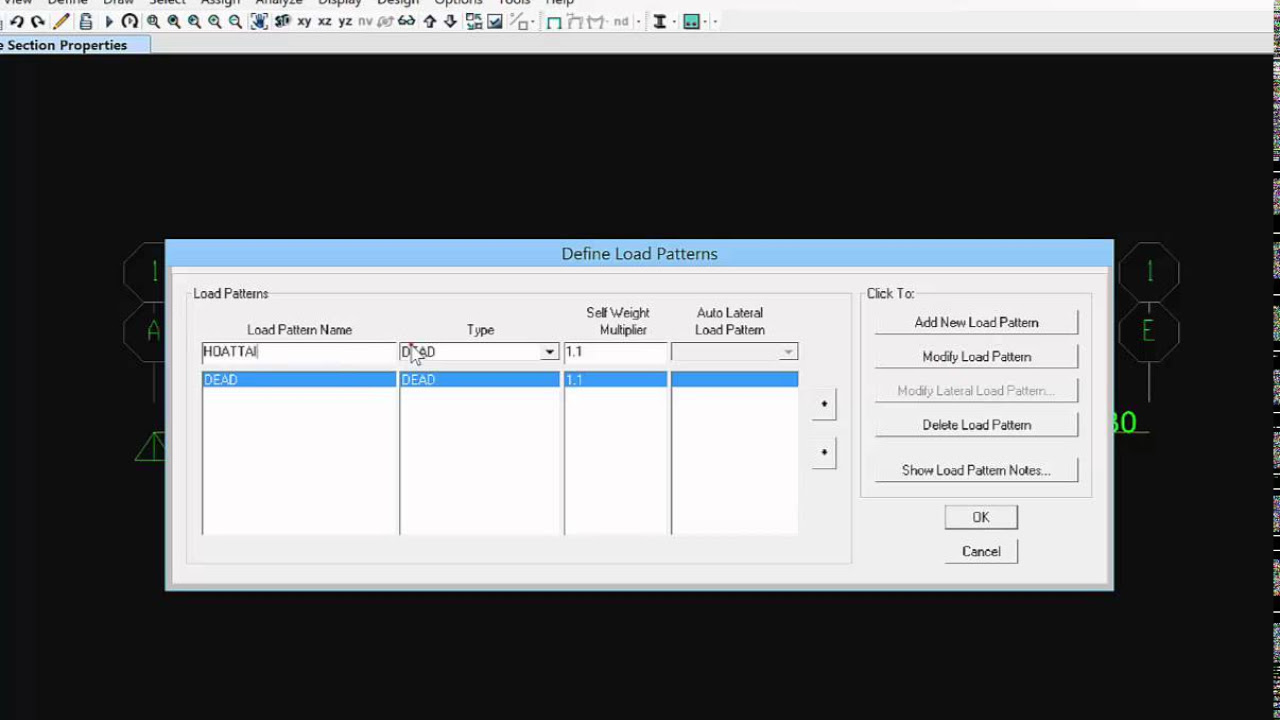
Task: Click the Self Weight Multiplier input field
Action: [x=615, y=352]
